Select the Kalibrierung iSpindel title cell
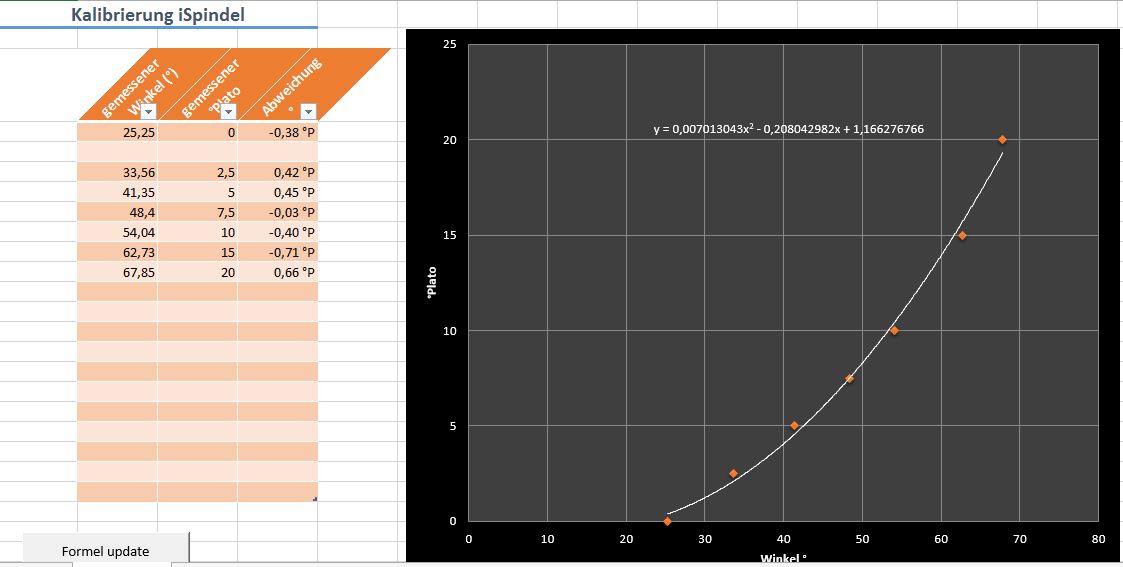The image size is (1123, 567). 158,15
